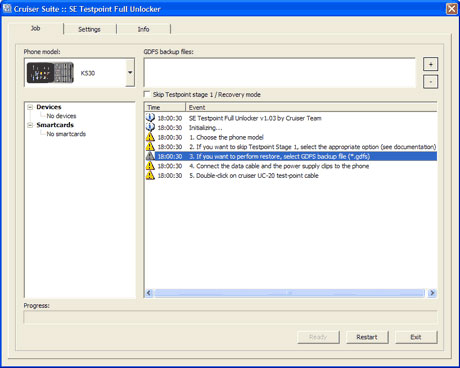Viewport: 460px width, 368px height.
Task: Click warning icon of cruiser UC-20 cable row
Action: pos(150,175)
